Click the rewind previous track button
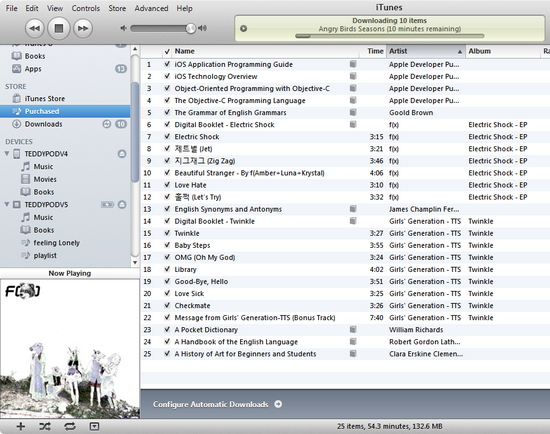Viewport: 550px width, 434px height. [34, 28]
